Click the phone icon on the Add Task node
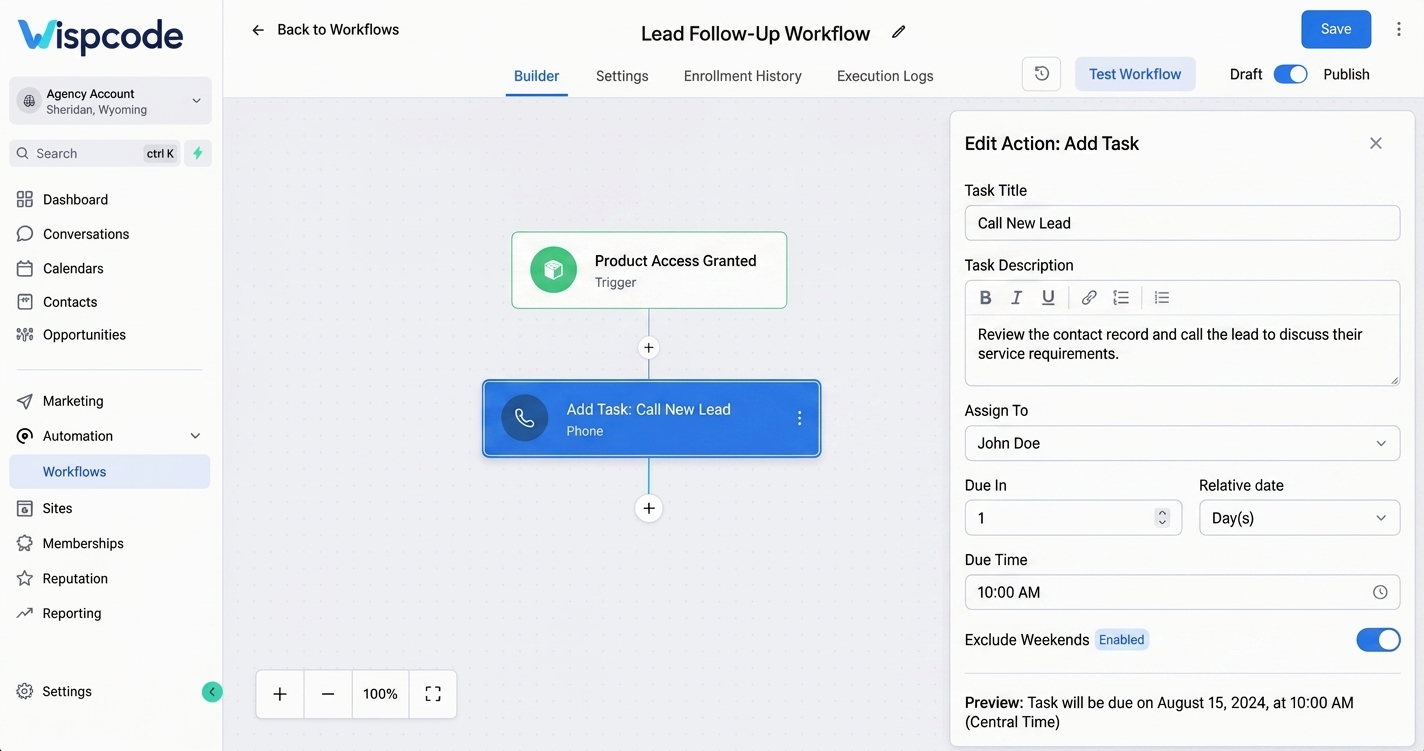Viewport: 1424px width, 751px height. click(x=524, y=418)
